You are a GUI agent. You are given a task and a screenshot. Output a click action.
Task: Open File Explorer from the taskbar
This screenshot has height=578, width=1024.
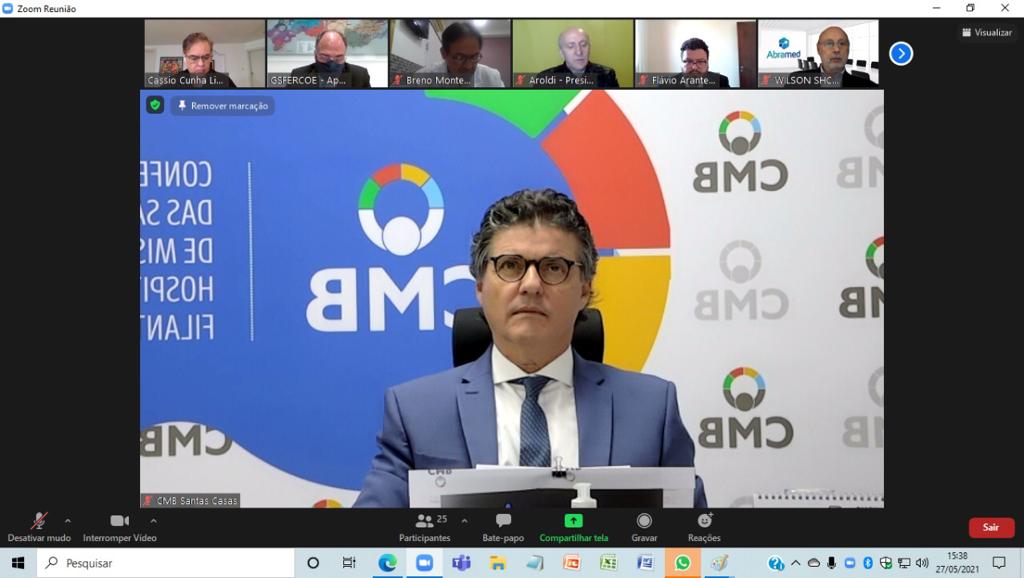tap(498, 563)
